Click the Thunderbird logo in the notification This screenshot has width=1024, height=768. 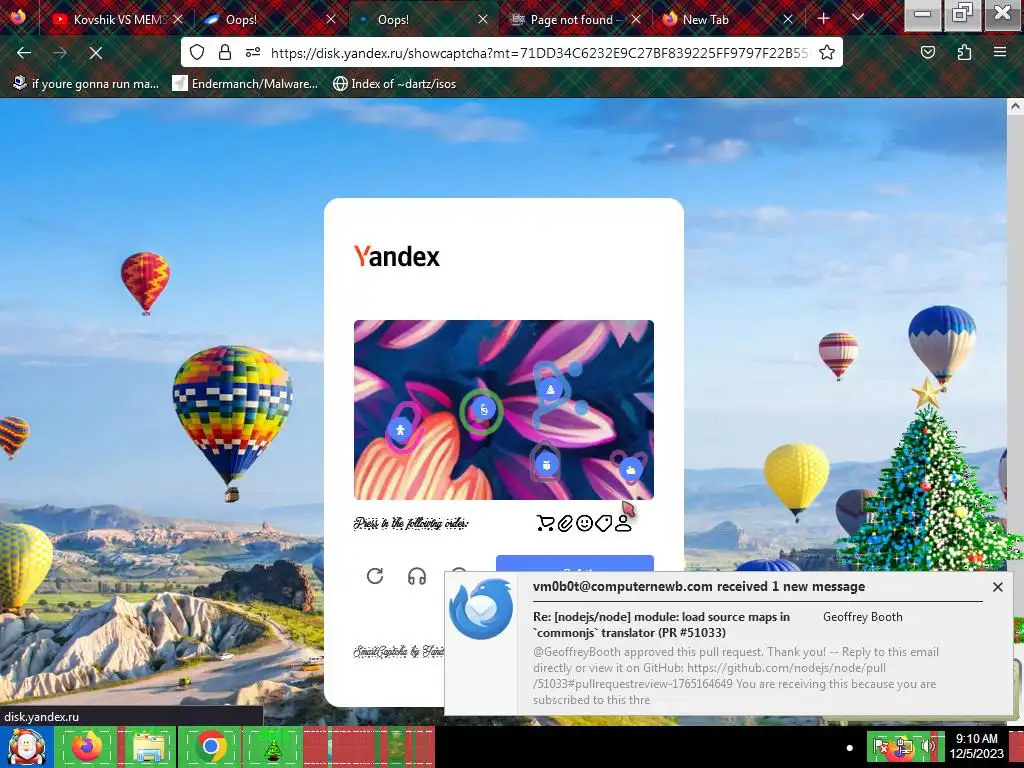481,609
